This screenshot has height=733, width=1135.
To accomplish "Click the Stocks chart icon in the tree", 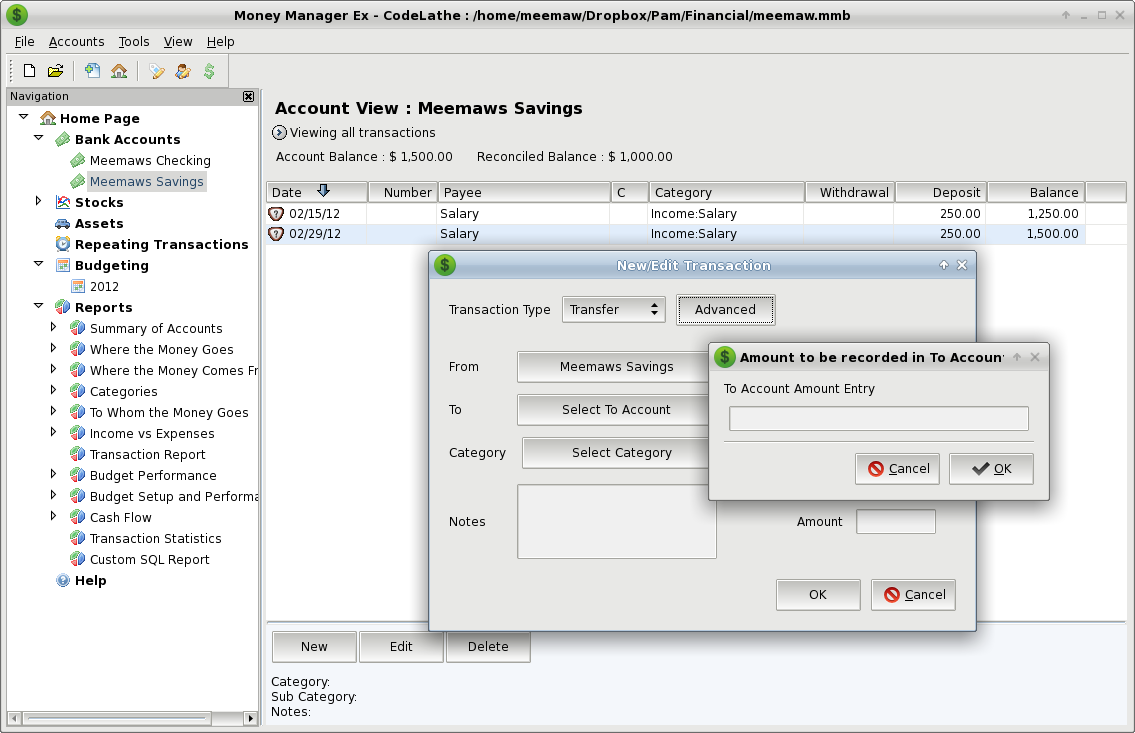I will tap(63, 203).
